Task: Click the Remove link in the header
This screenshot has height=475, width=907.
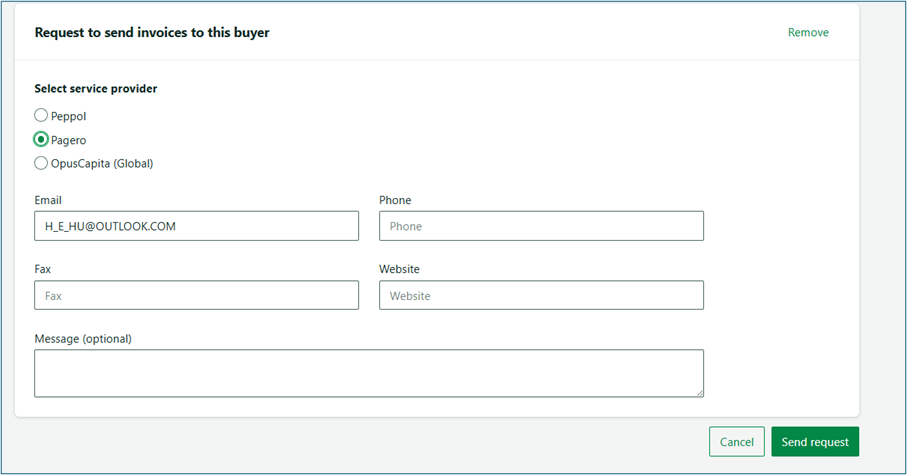Action: 808,32
